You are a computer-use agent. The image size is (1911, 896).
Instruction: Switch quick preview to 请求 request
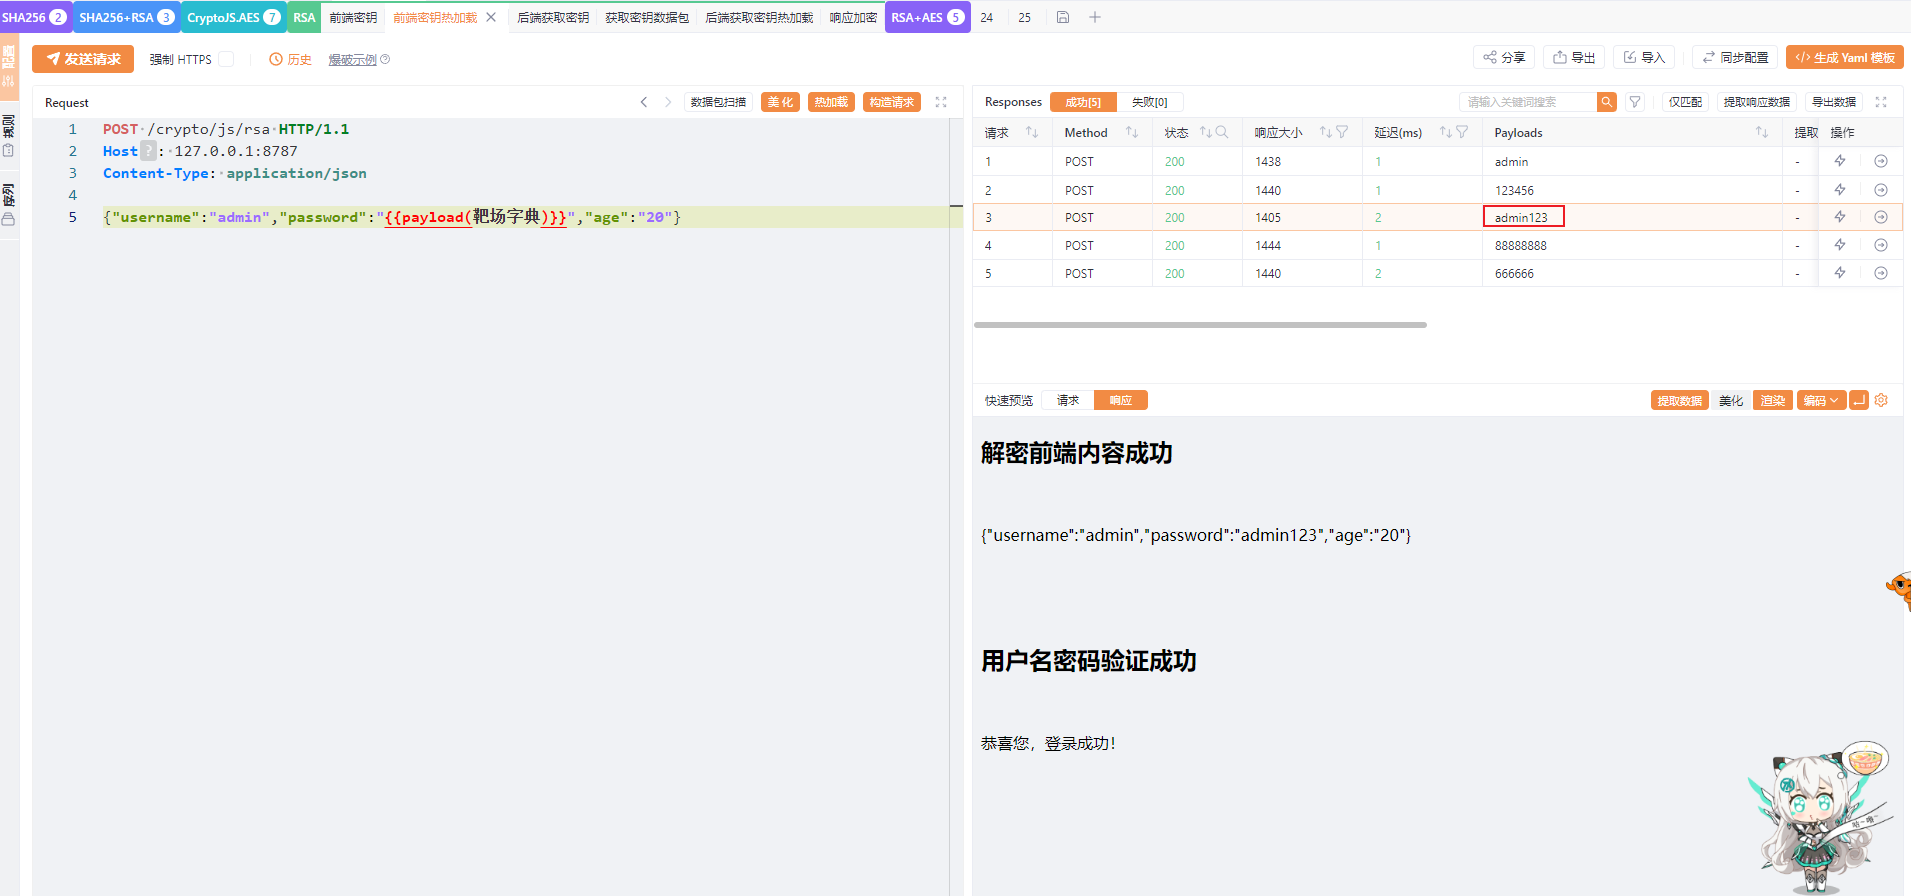coord(1068,400)
